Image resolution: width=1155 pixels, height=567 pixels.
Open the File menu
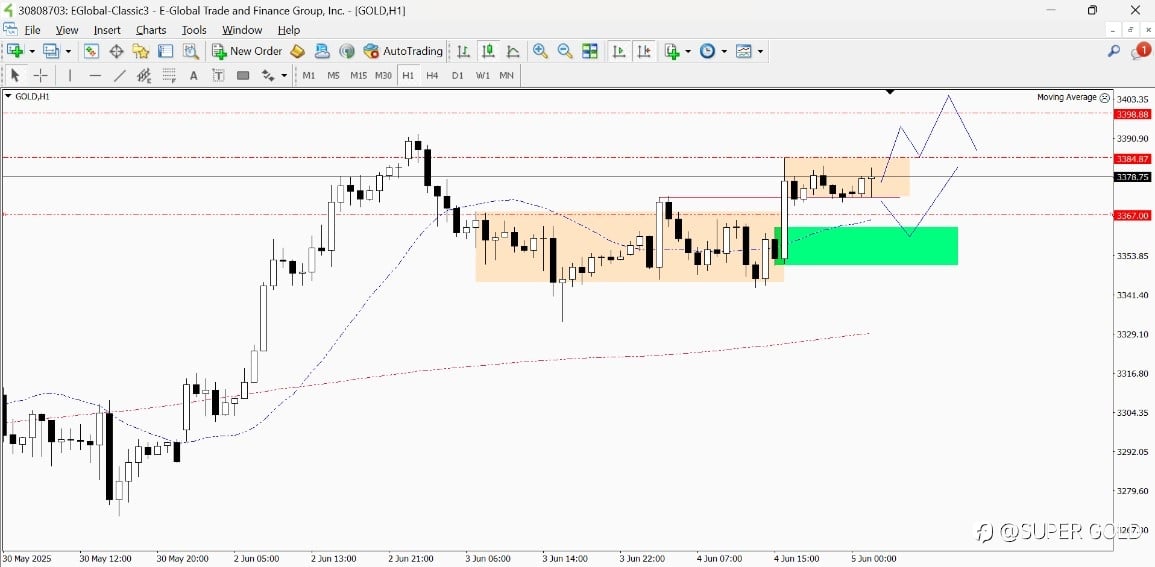(x=32, y=30)
